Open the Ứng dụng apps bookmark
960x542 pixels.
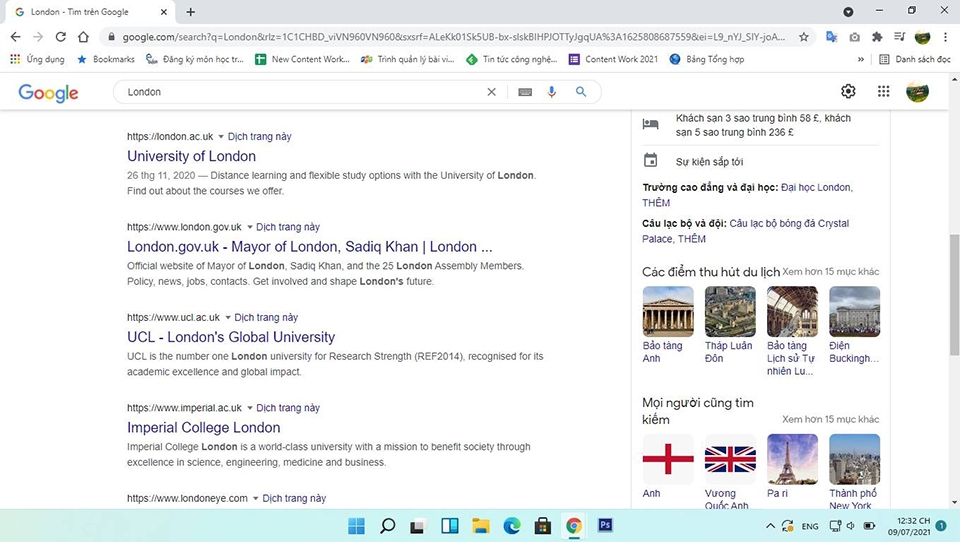(x=37, y=59)
